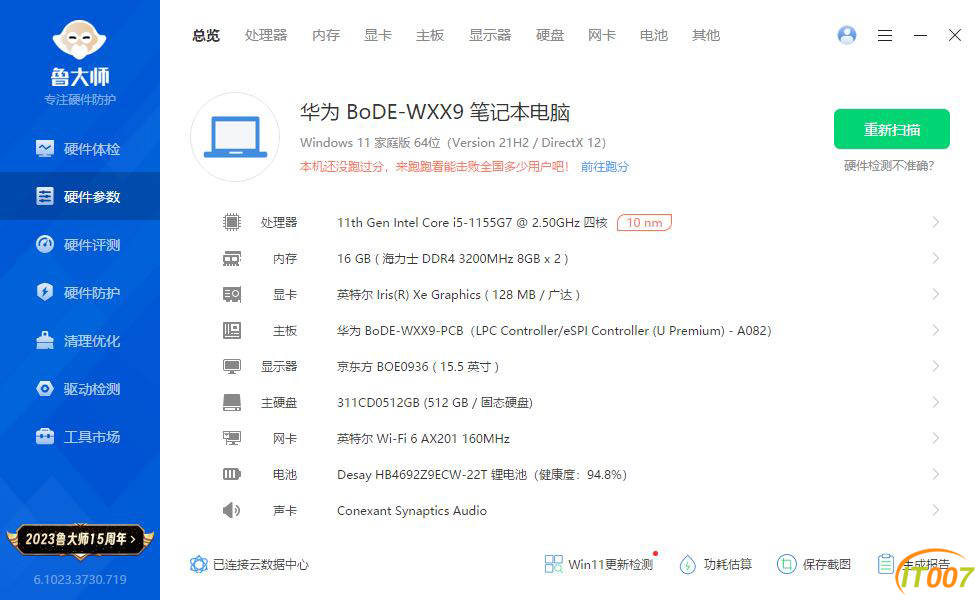The image size is (980, 600).
Task: Open 驱动检测 in the sidebar
Action: (80, 389)
